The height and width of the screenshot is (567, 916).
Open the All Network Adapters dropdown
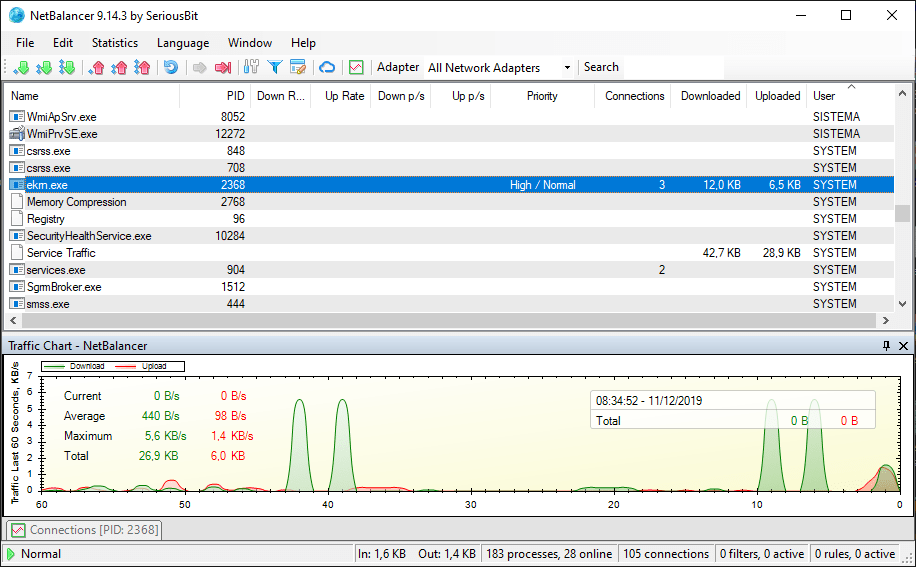pyautogui.click(x=567, y=68)
